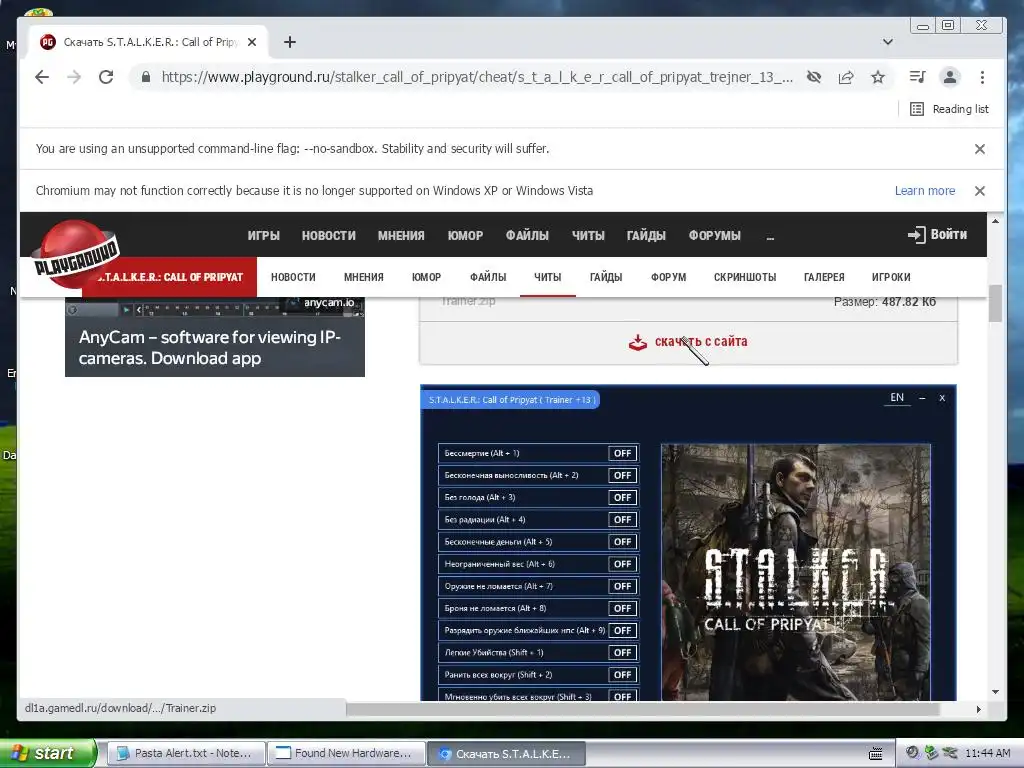Click Войти to log in
Screen dimensions: 1024x768
pyautogui.click(x=937, y=234)
